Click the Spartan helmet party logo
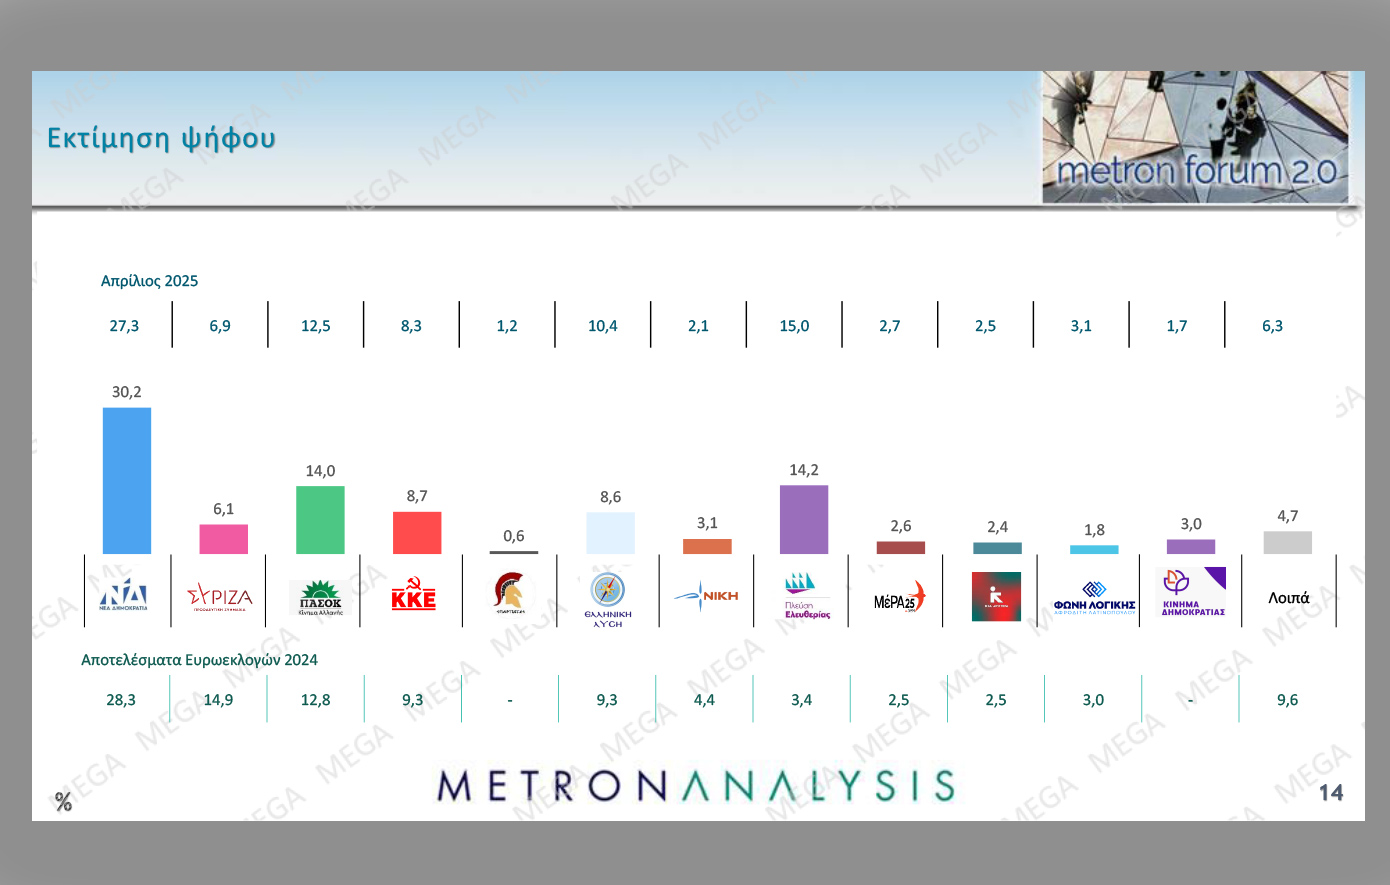Screen dimensions: 1390x885 510,593
